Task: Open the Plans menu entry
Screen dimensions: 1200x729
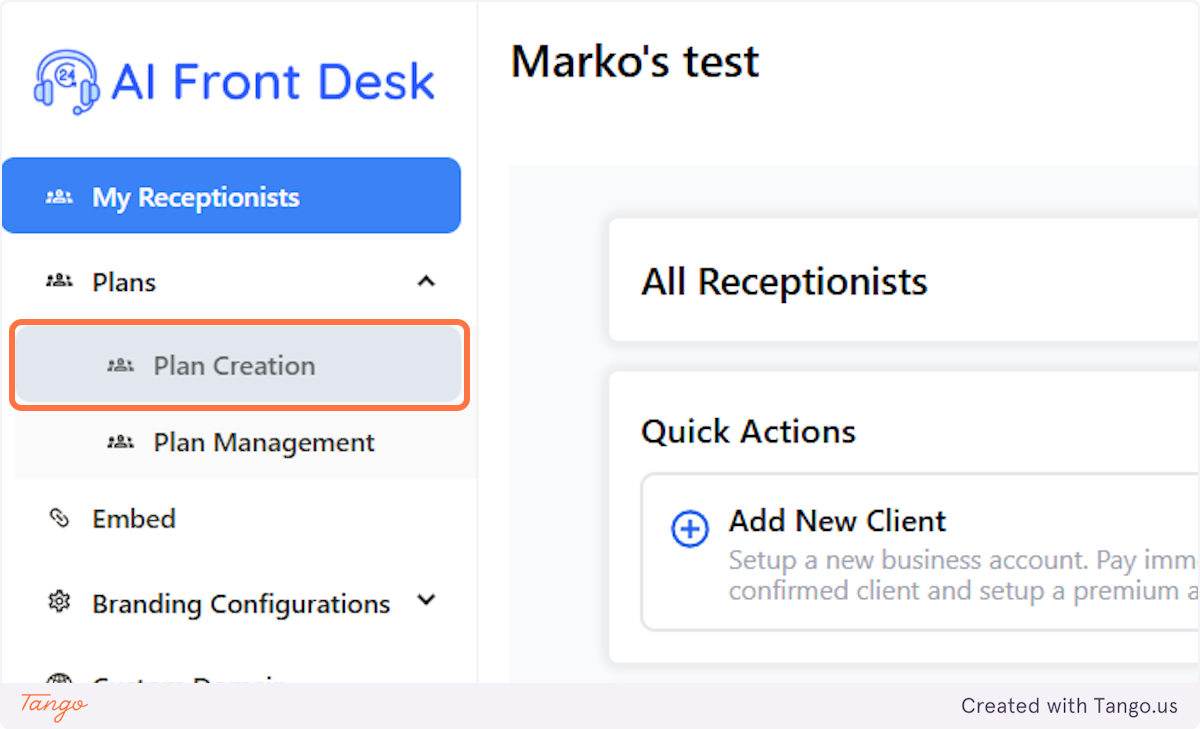Action: click(124, 281)
